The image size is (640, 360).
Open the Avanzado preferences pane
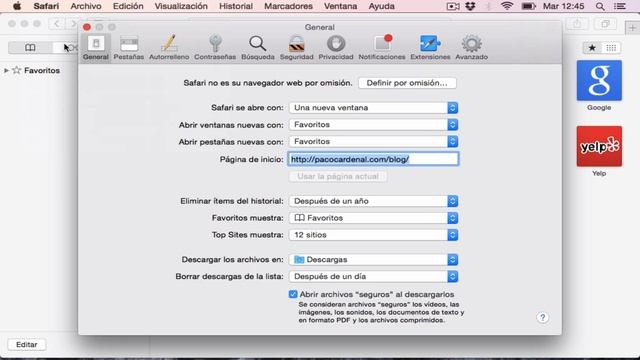pyautogui.click(x=471, y=48)
